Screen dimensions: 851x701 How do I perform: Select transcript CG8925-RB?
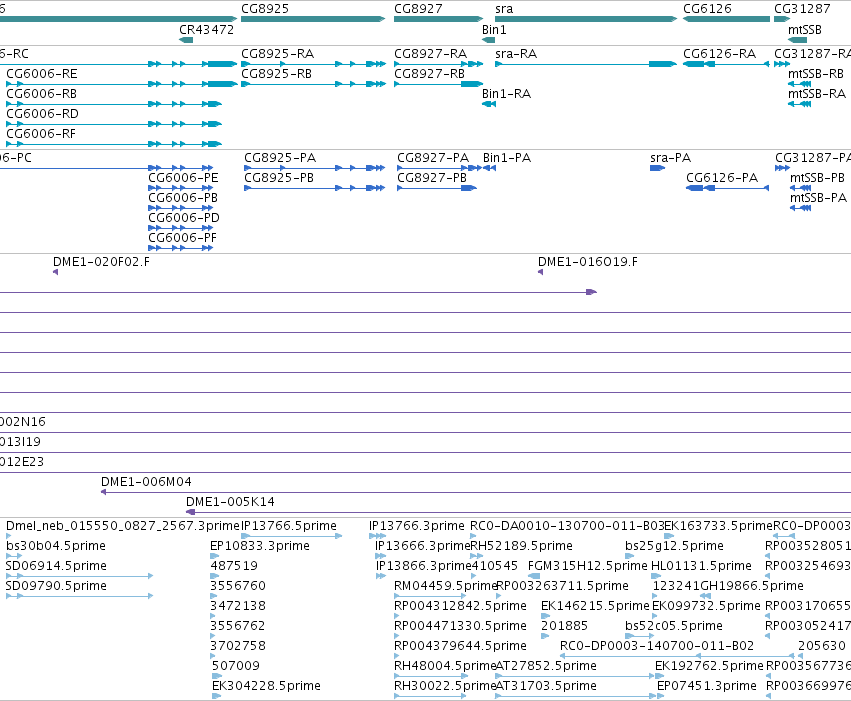coord(276,74)
